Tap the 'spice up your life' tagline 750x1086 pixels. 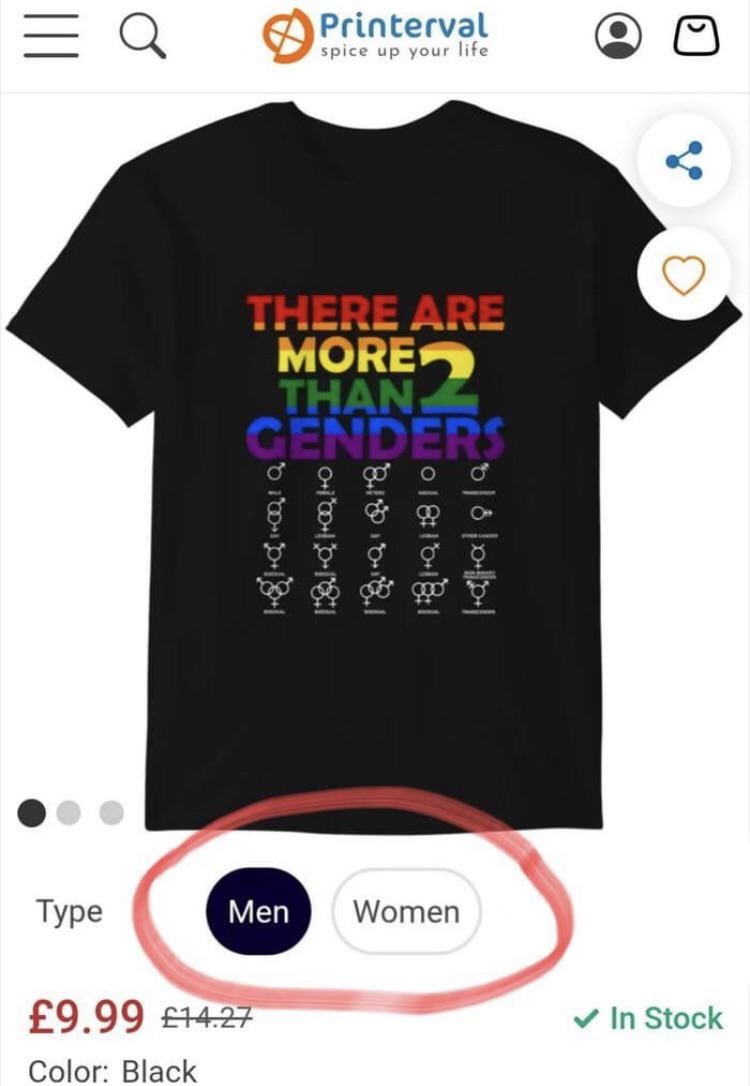(404, 51)
